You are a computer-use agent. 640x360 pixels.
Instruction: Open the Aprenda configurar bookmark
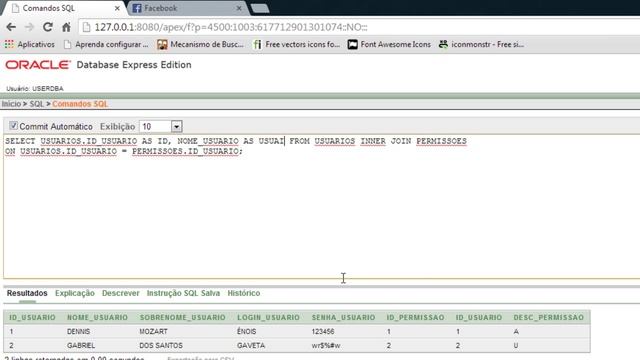(106, 44)
